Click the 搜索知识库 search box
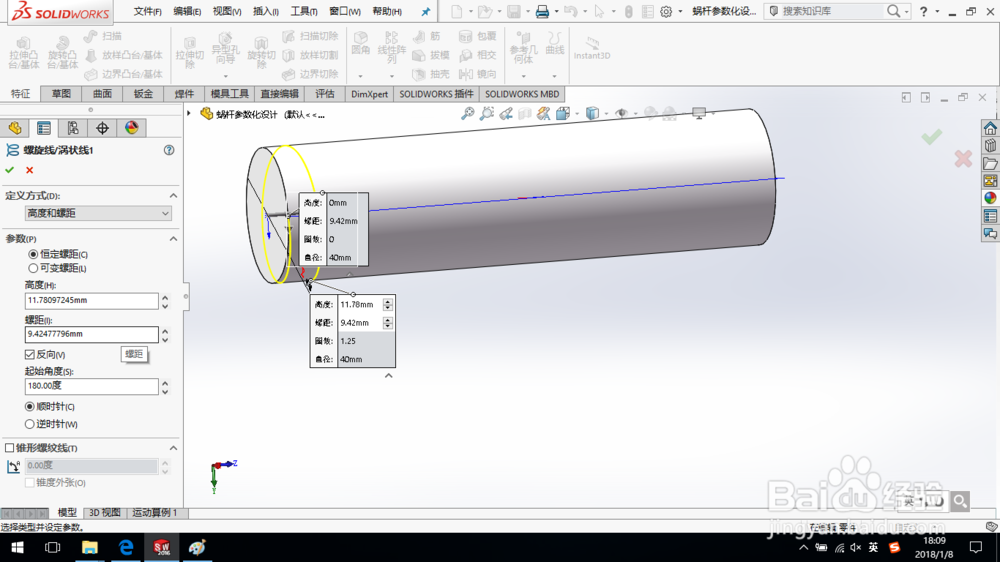 [829, 11]
